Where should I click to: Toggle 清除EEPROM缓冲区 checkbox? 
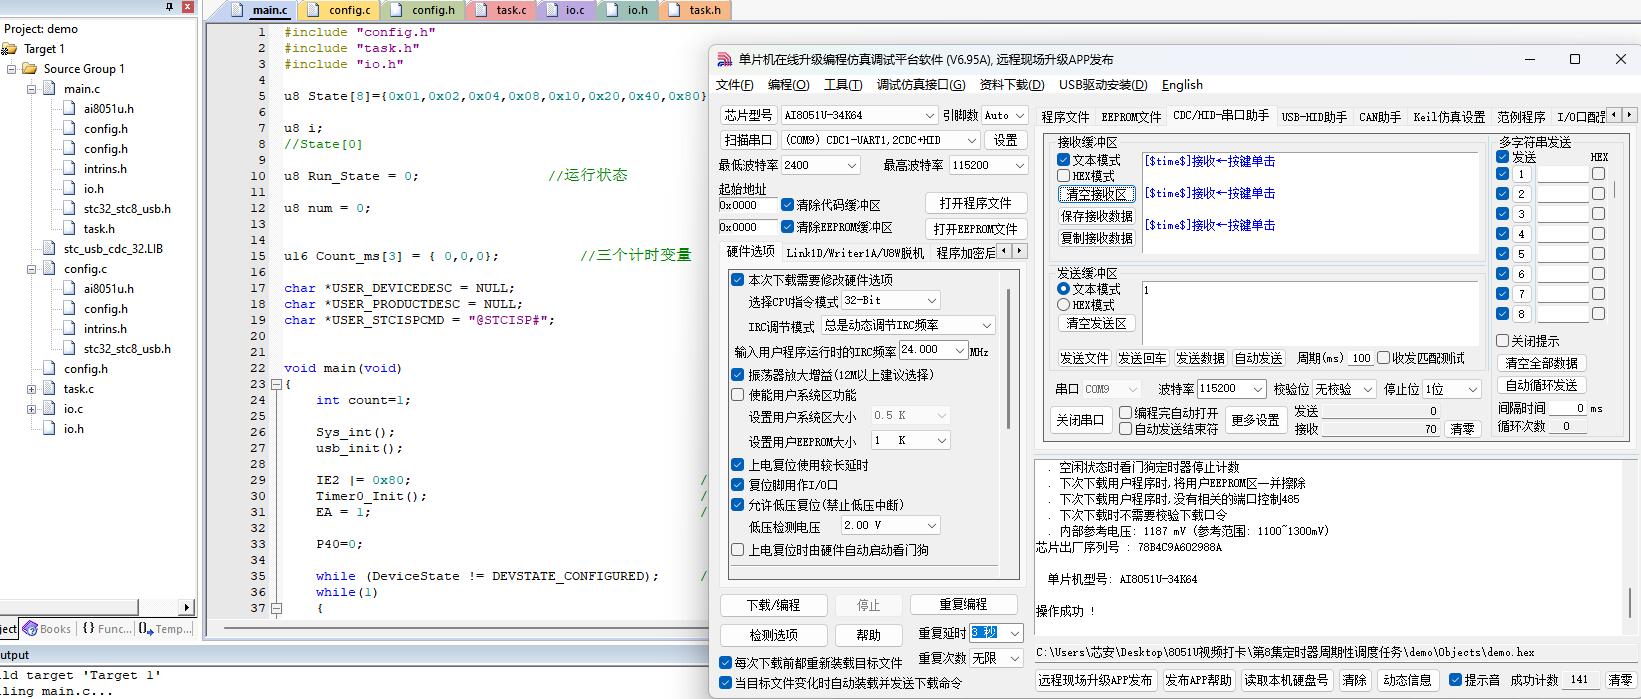(x=788, y=227)
